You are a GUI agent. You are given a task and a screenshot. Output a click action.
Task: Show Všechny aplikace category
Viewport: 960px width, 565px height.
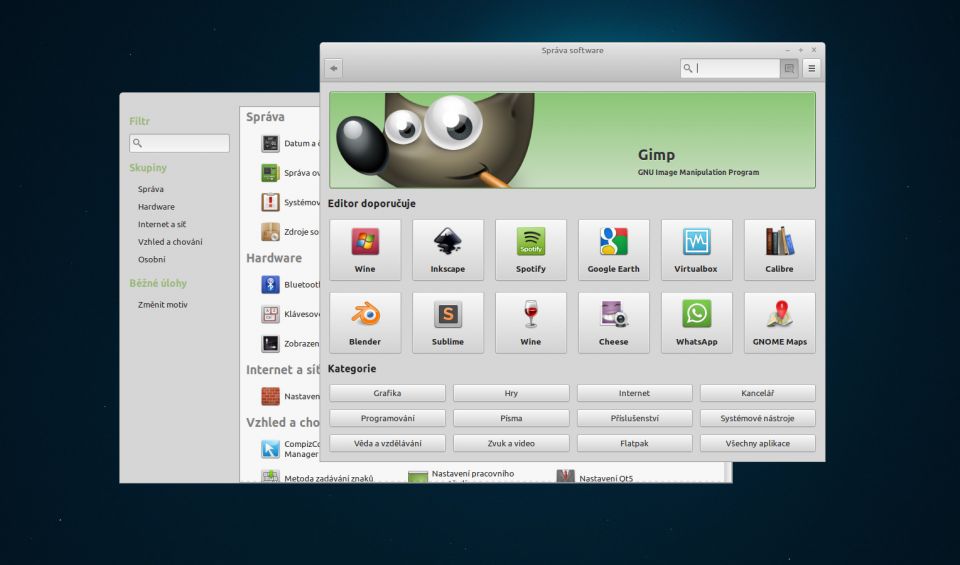758,443
